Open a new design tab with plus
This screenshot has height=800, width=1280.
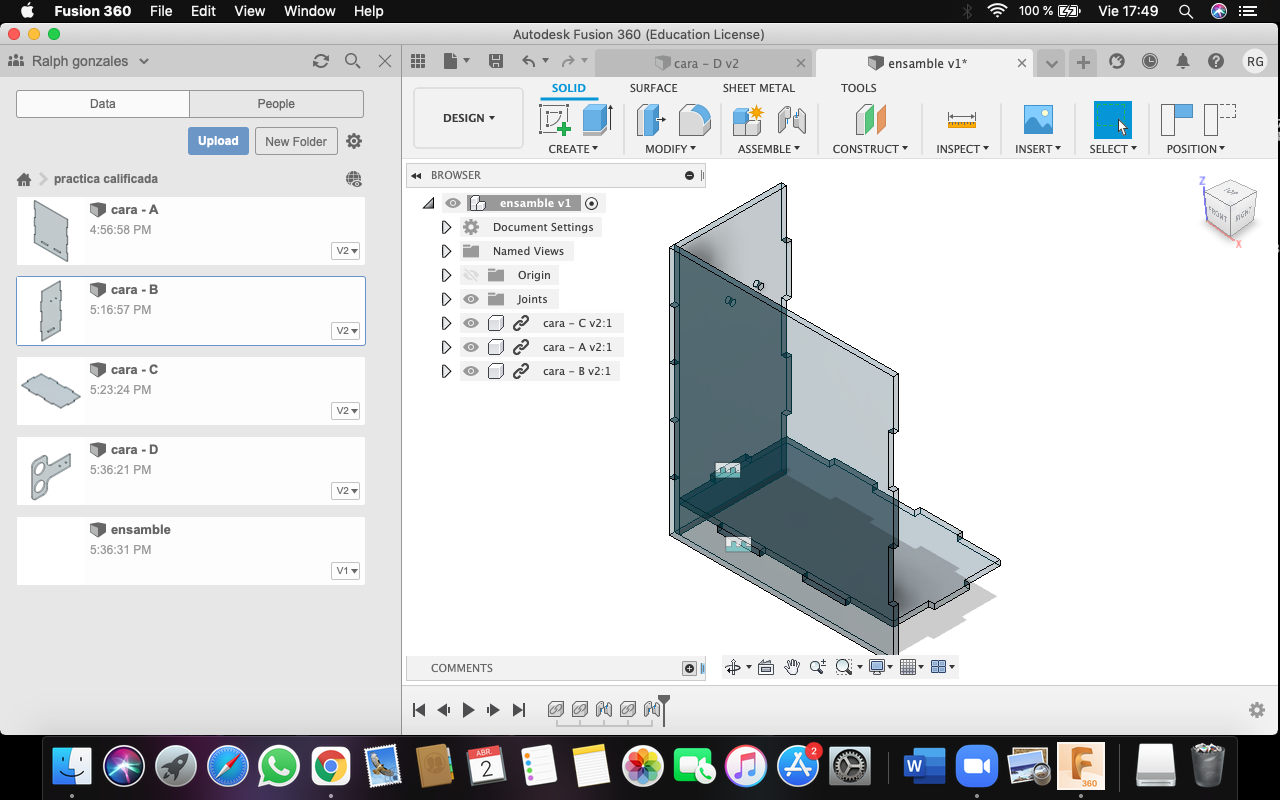tap(1083, 62)
